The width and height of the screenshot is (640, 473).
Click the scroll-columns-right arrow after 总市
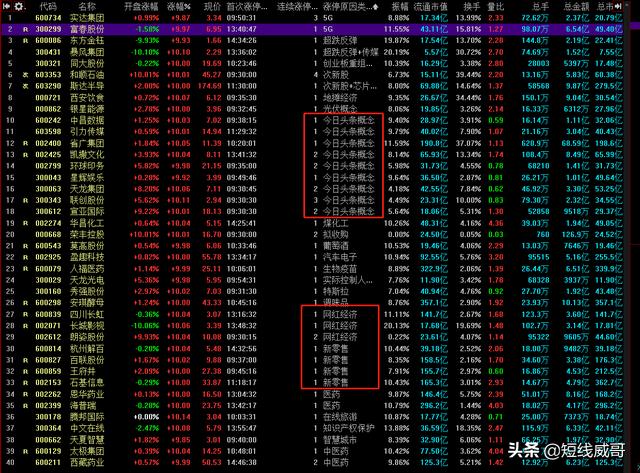tap(618, 7)
